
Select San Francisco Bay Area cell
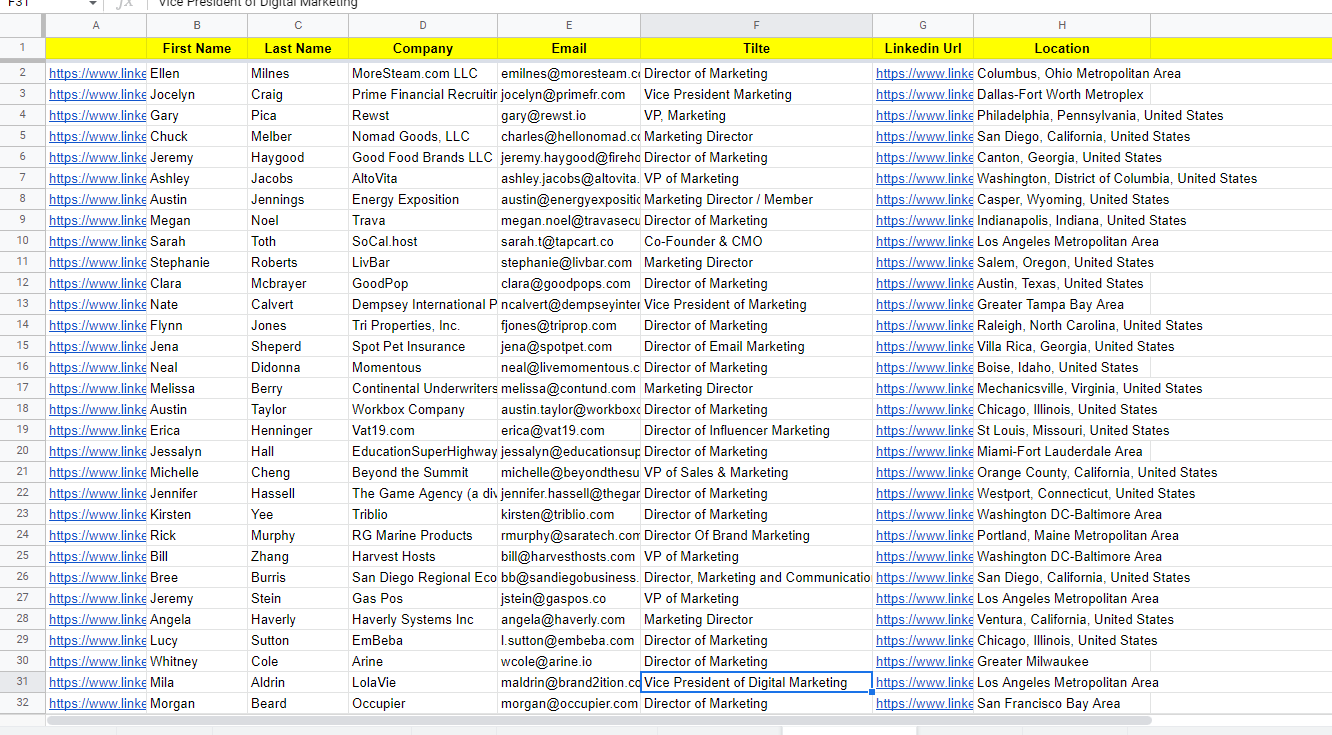point(1062,703)
